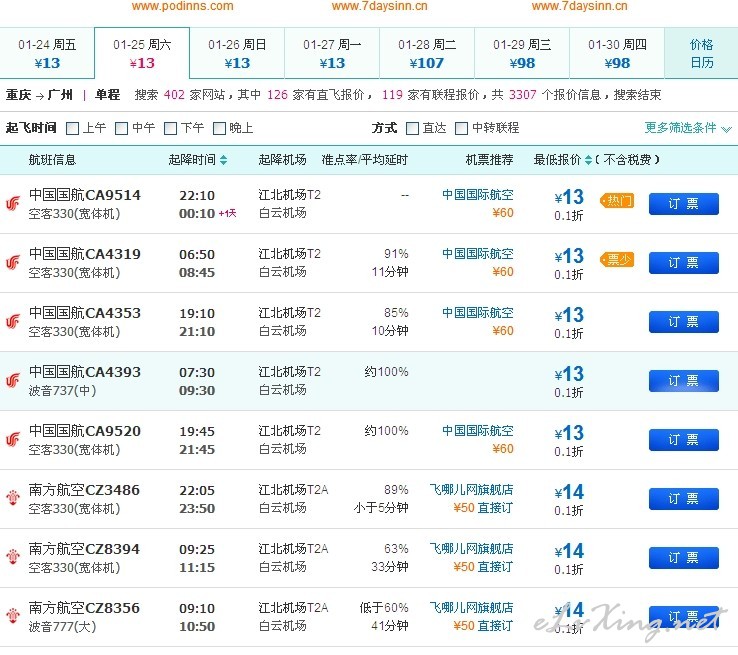
Task: Click 3307 quote count in summary
Action: [x=522, y=95]
